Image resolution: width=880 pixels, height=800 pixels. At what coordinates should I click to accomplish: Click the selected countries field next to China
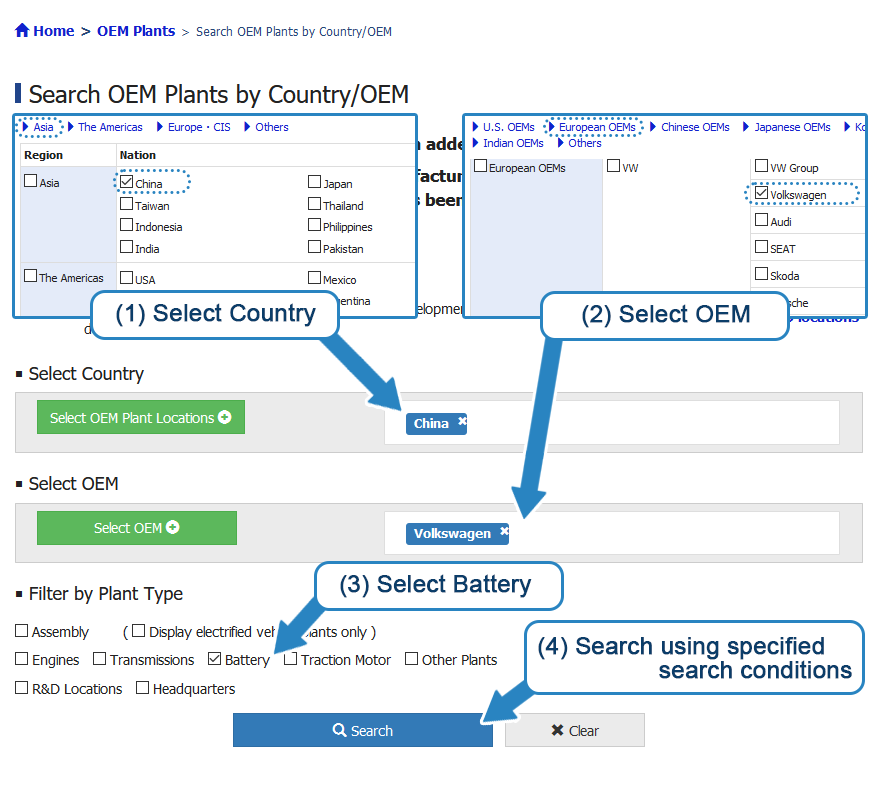[612, 423]
